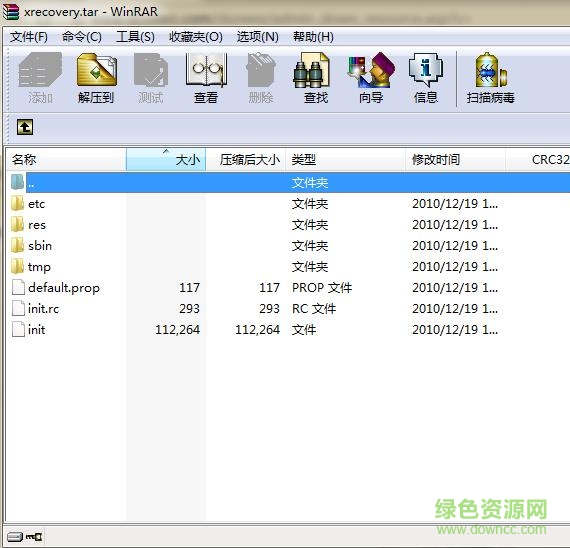Sort by Modified (修改时间) column header
Viewport: 570px width, 548px height.
[x=455, y=159]
